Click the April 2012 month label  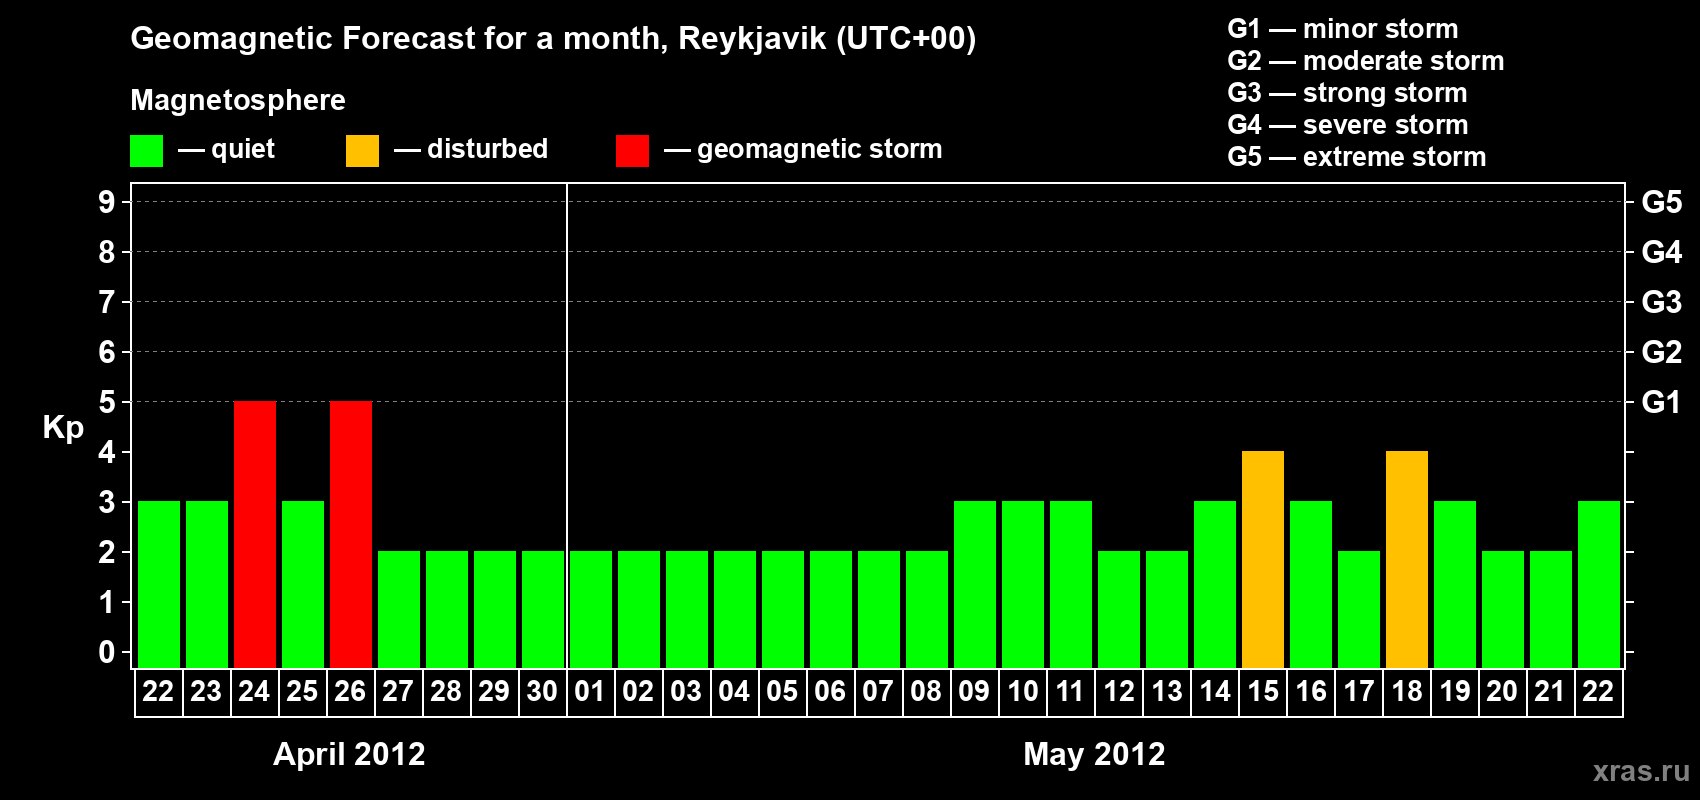point(349,754)
